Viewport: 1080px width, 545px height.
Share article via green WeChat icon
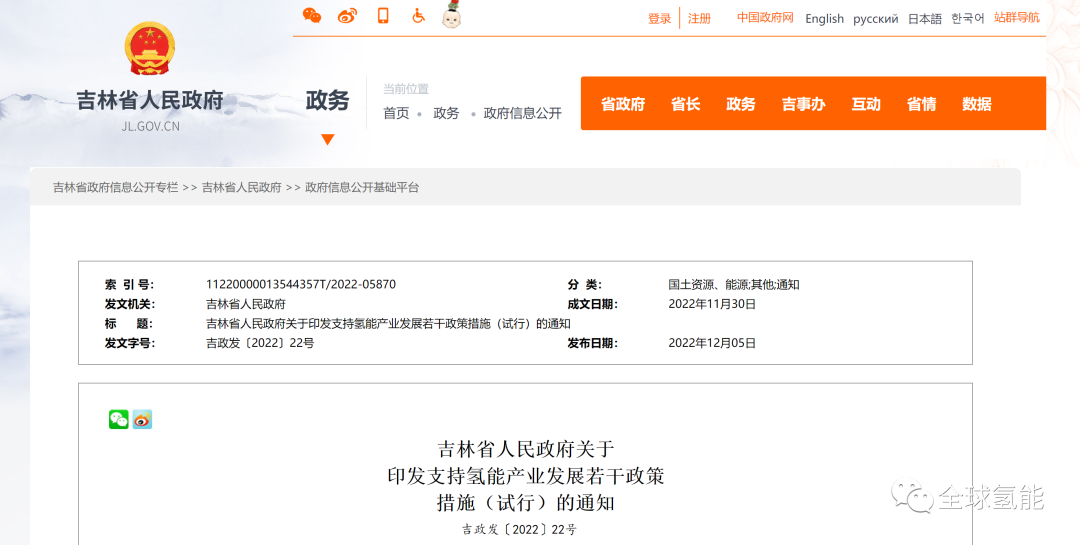[119, 420]
